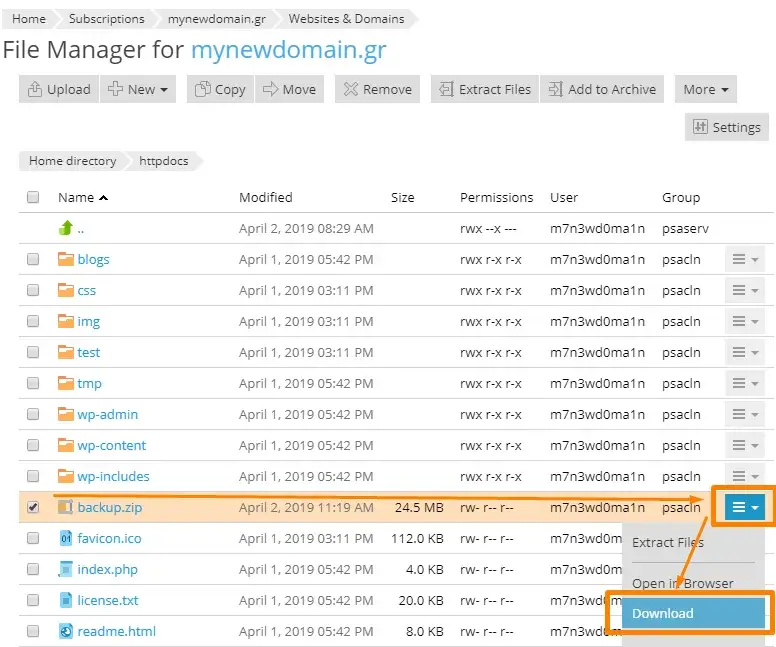
Task: Click the Move toolbar button
Action: pos(290,89)
